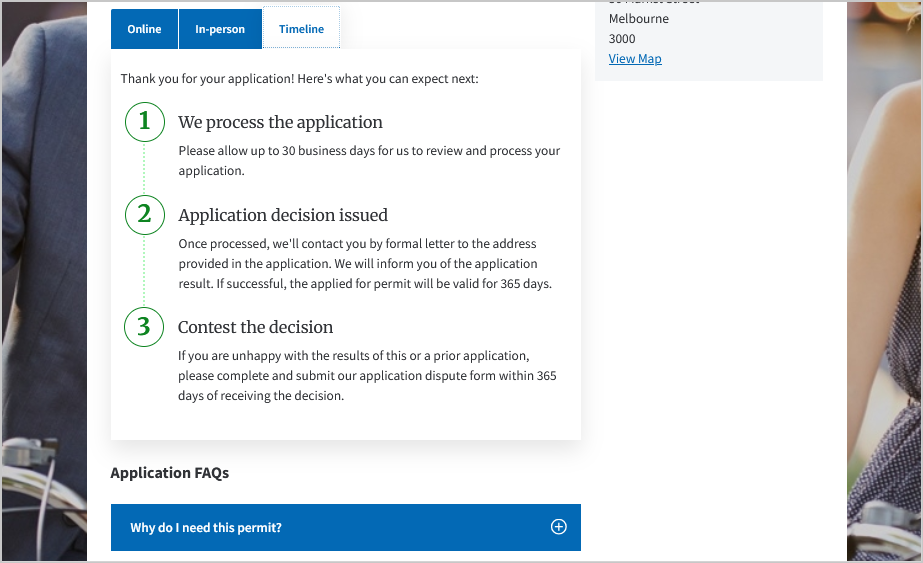Click the application dispute form paragraph

tap(367, 376)
